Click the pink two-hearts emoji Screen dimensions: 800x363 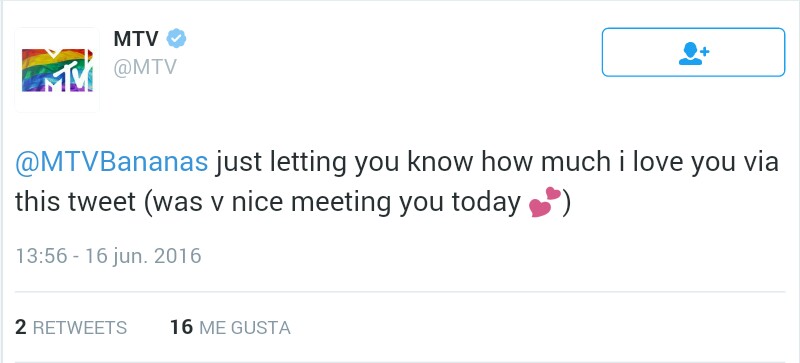(x=545, y=202)
